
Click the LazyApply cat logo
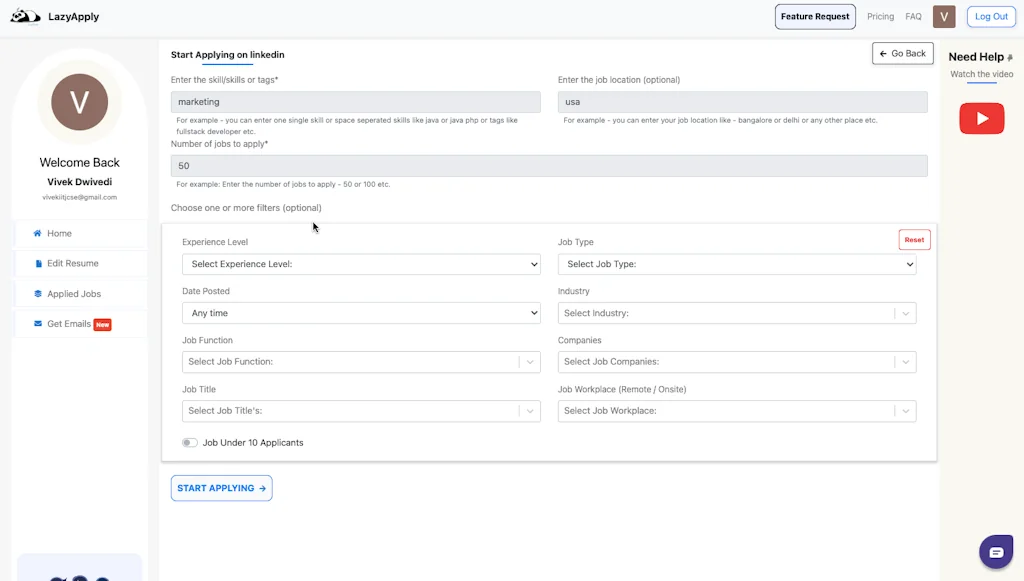(x=24, y=16)
